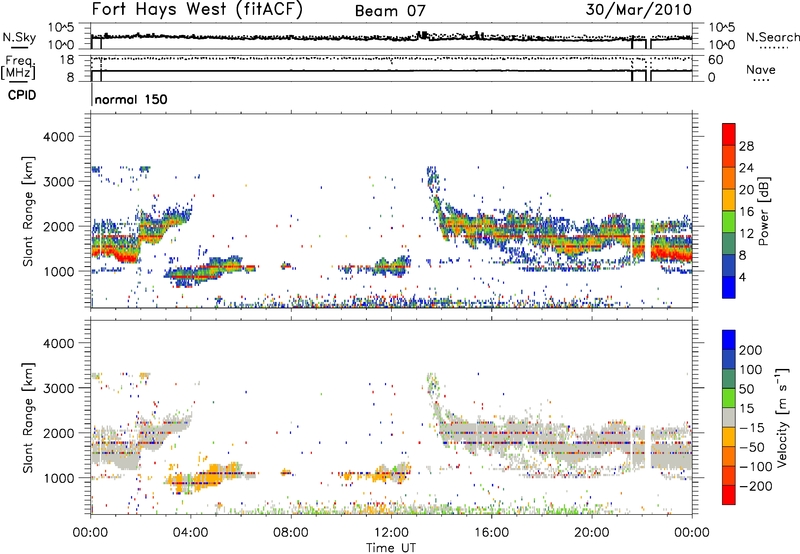This screenshot has height=554, width=800.
Task: Select the "3000" tick in the power panel
Action: [x=58, y=182]
